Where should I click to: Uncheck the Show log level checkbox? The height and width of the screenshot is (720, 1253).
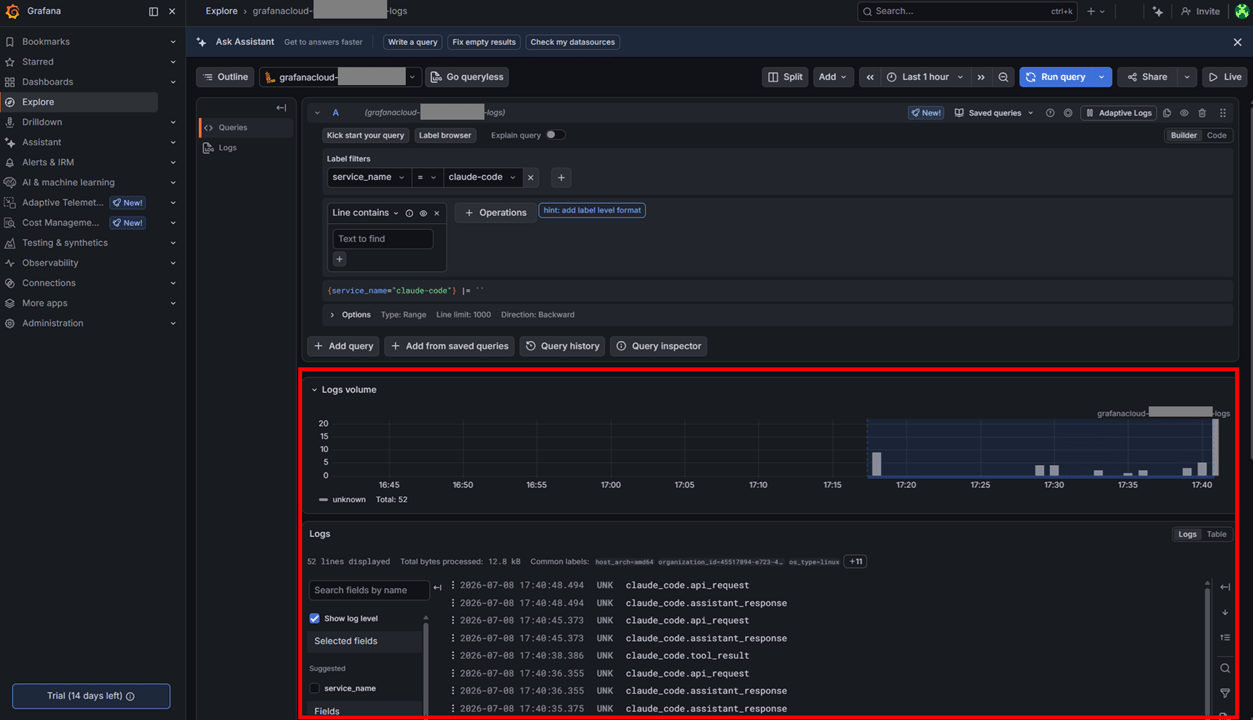pos(314,618)
